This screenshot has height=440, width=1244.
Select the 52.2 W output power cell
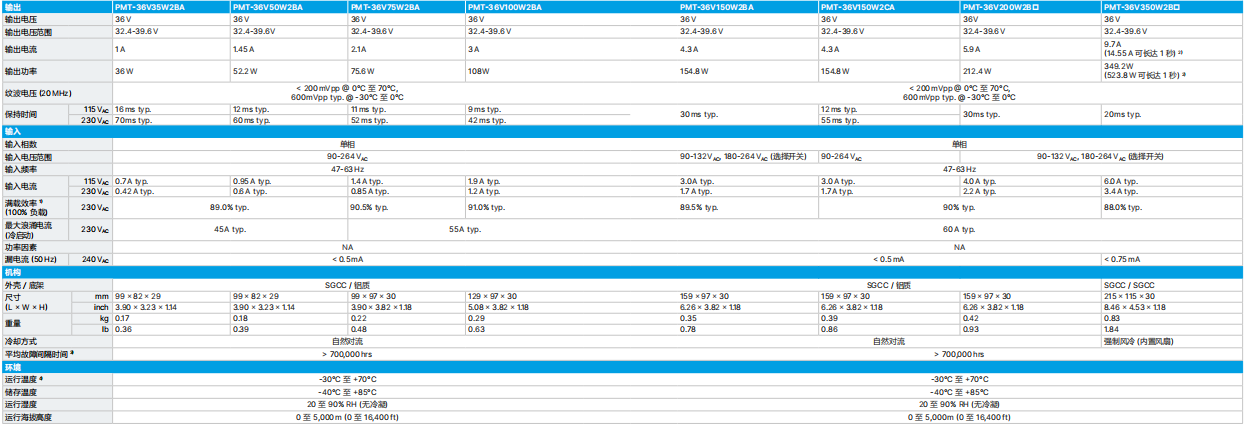point(247,71)
